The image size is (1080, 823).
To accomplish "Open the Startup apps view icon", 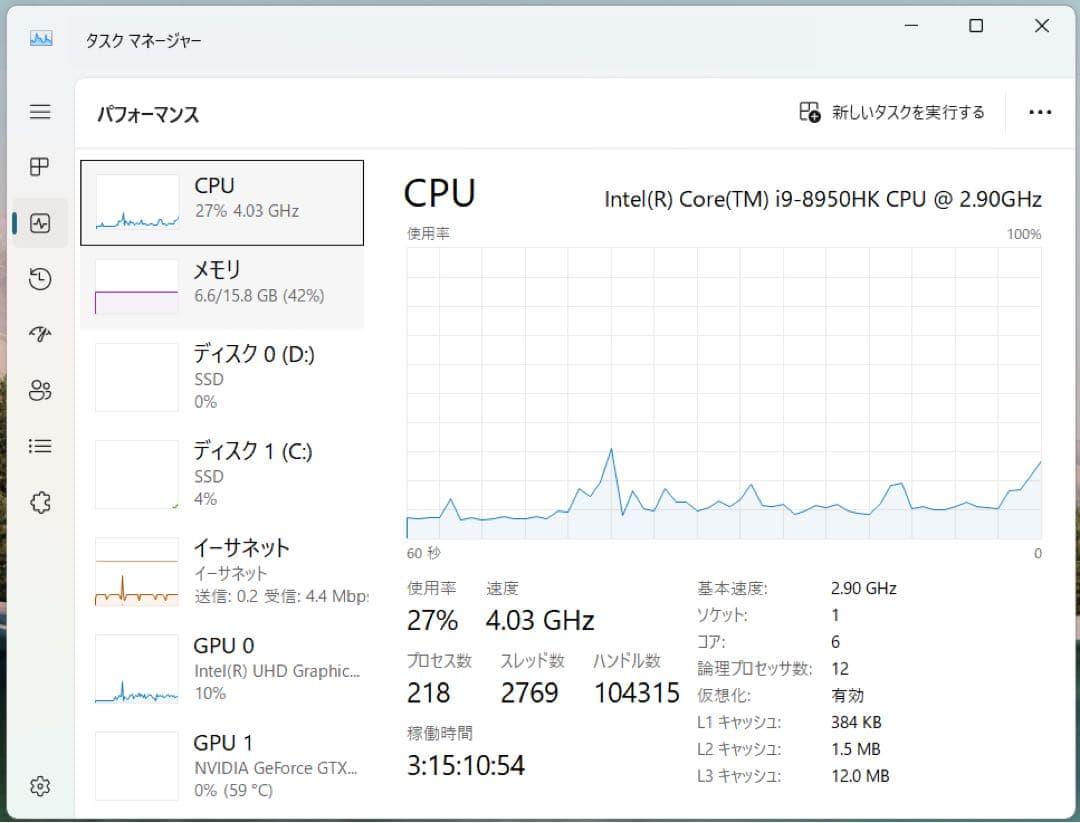I will coord(40,335).
